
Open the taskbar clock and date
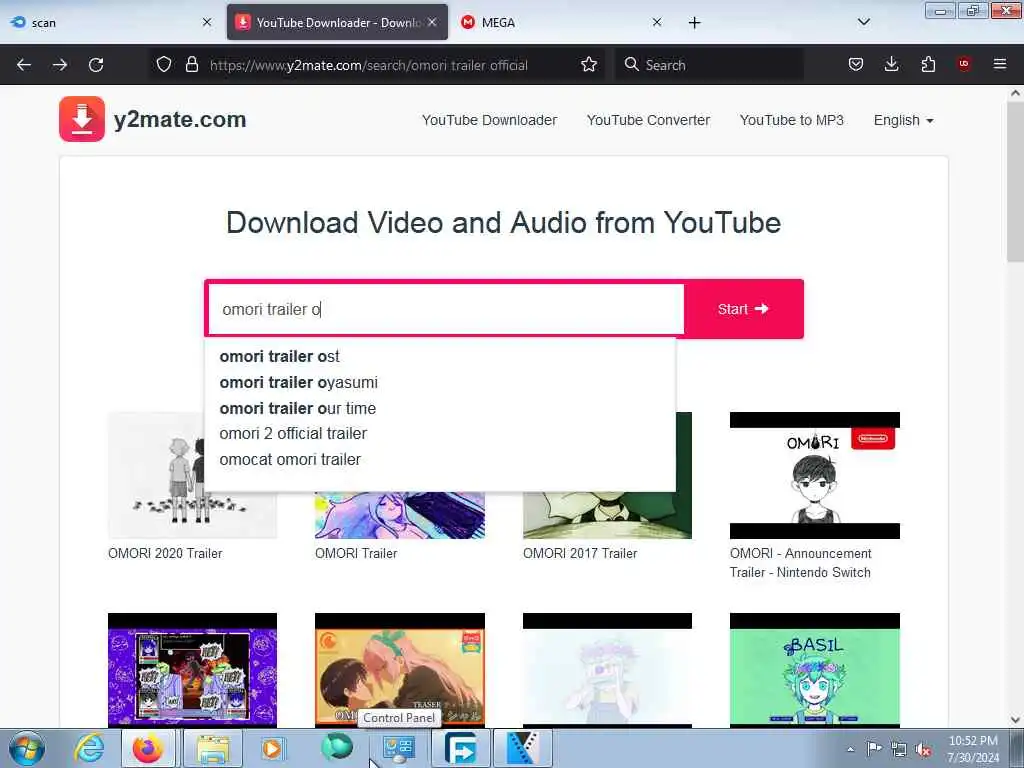(x=972, y=749)
